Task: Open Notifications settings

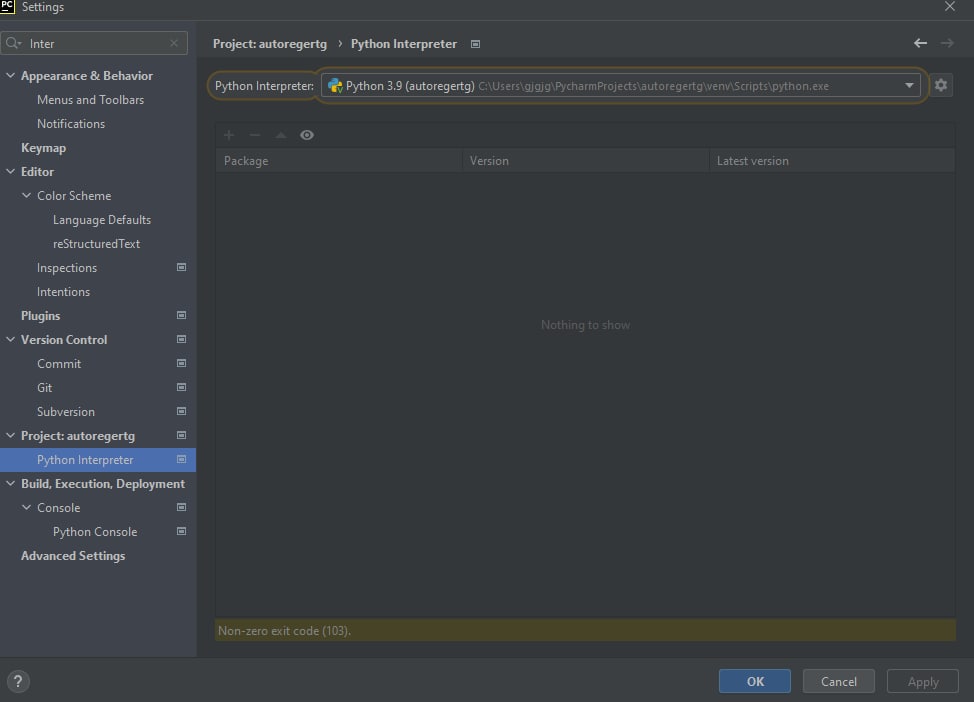Action: 71,124
